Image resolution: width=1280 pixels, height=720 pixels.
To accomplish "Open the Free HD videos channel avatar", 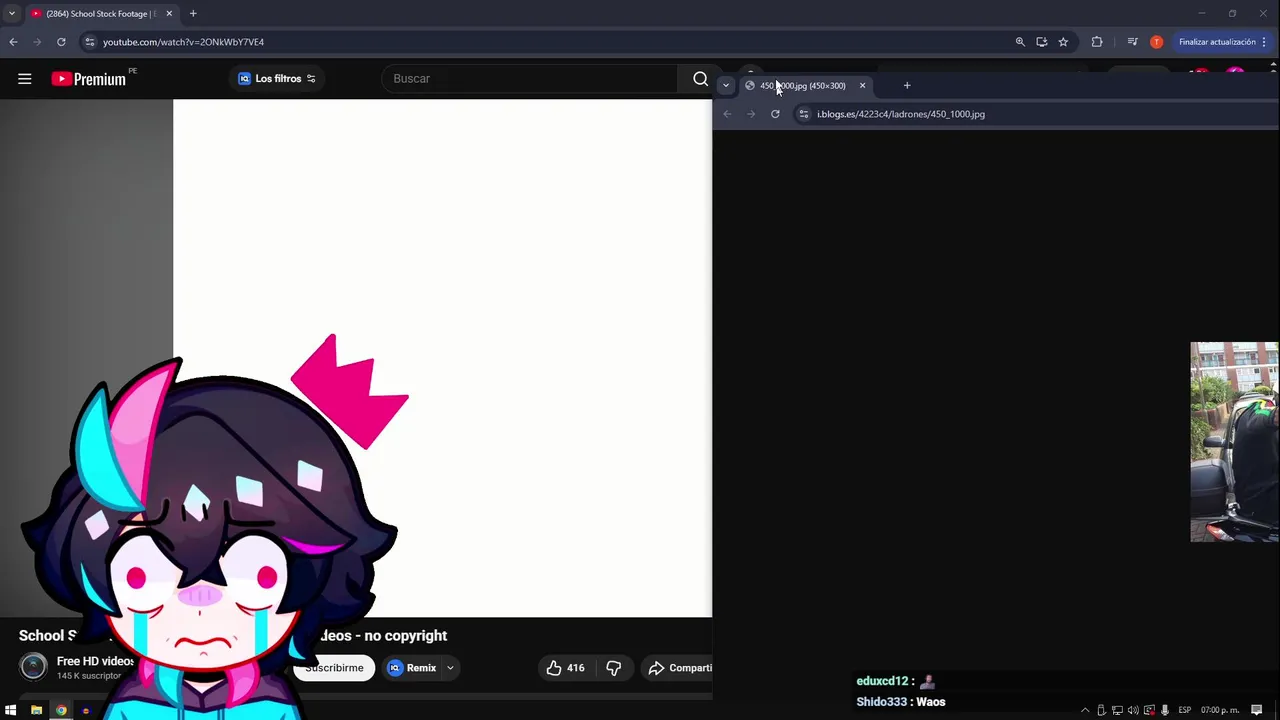I will 33,667.
